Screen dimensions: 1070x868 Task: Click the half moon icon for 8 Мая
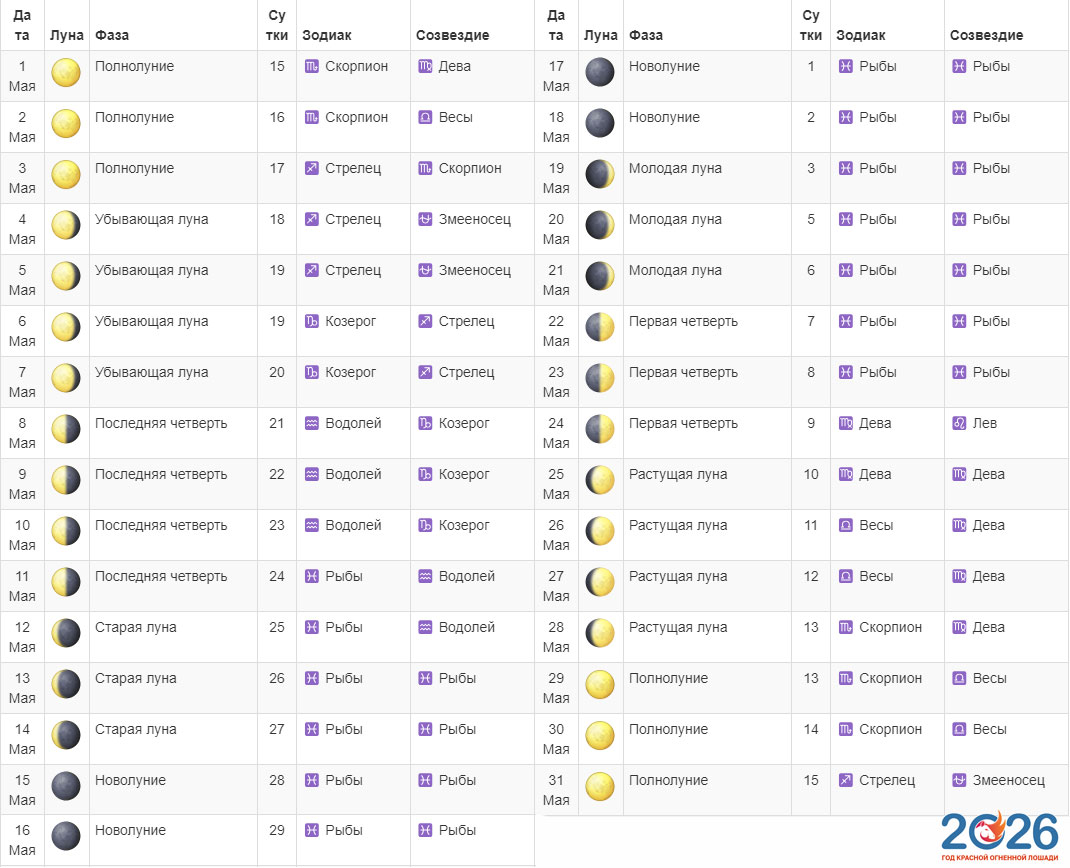pyautogui.click(x=66, y=429)
